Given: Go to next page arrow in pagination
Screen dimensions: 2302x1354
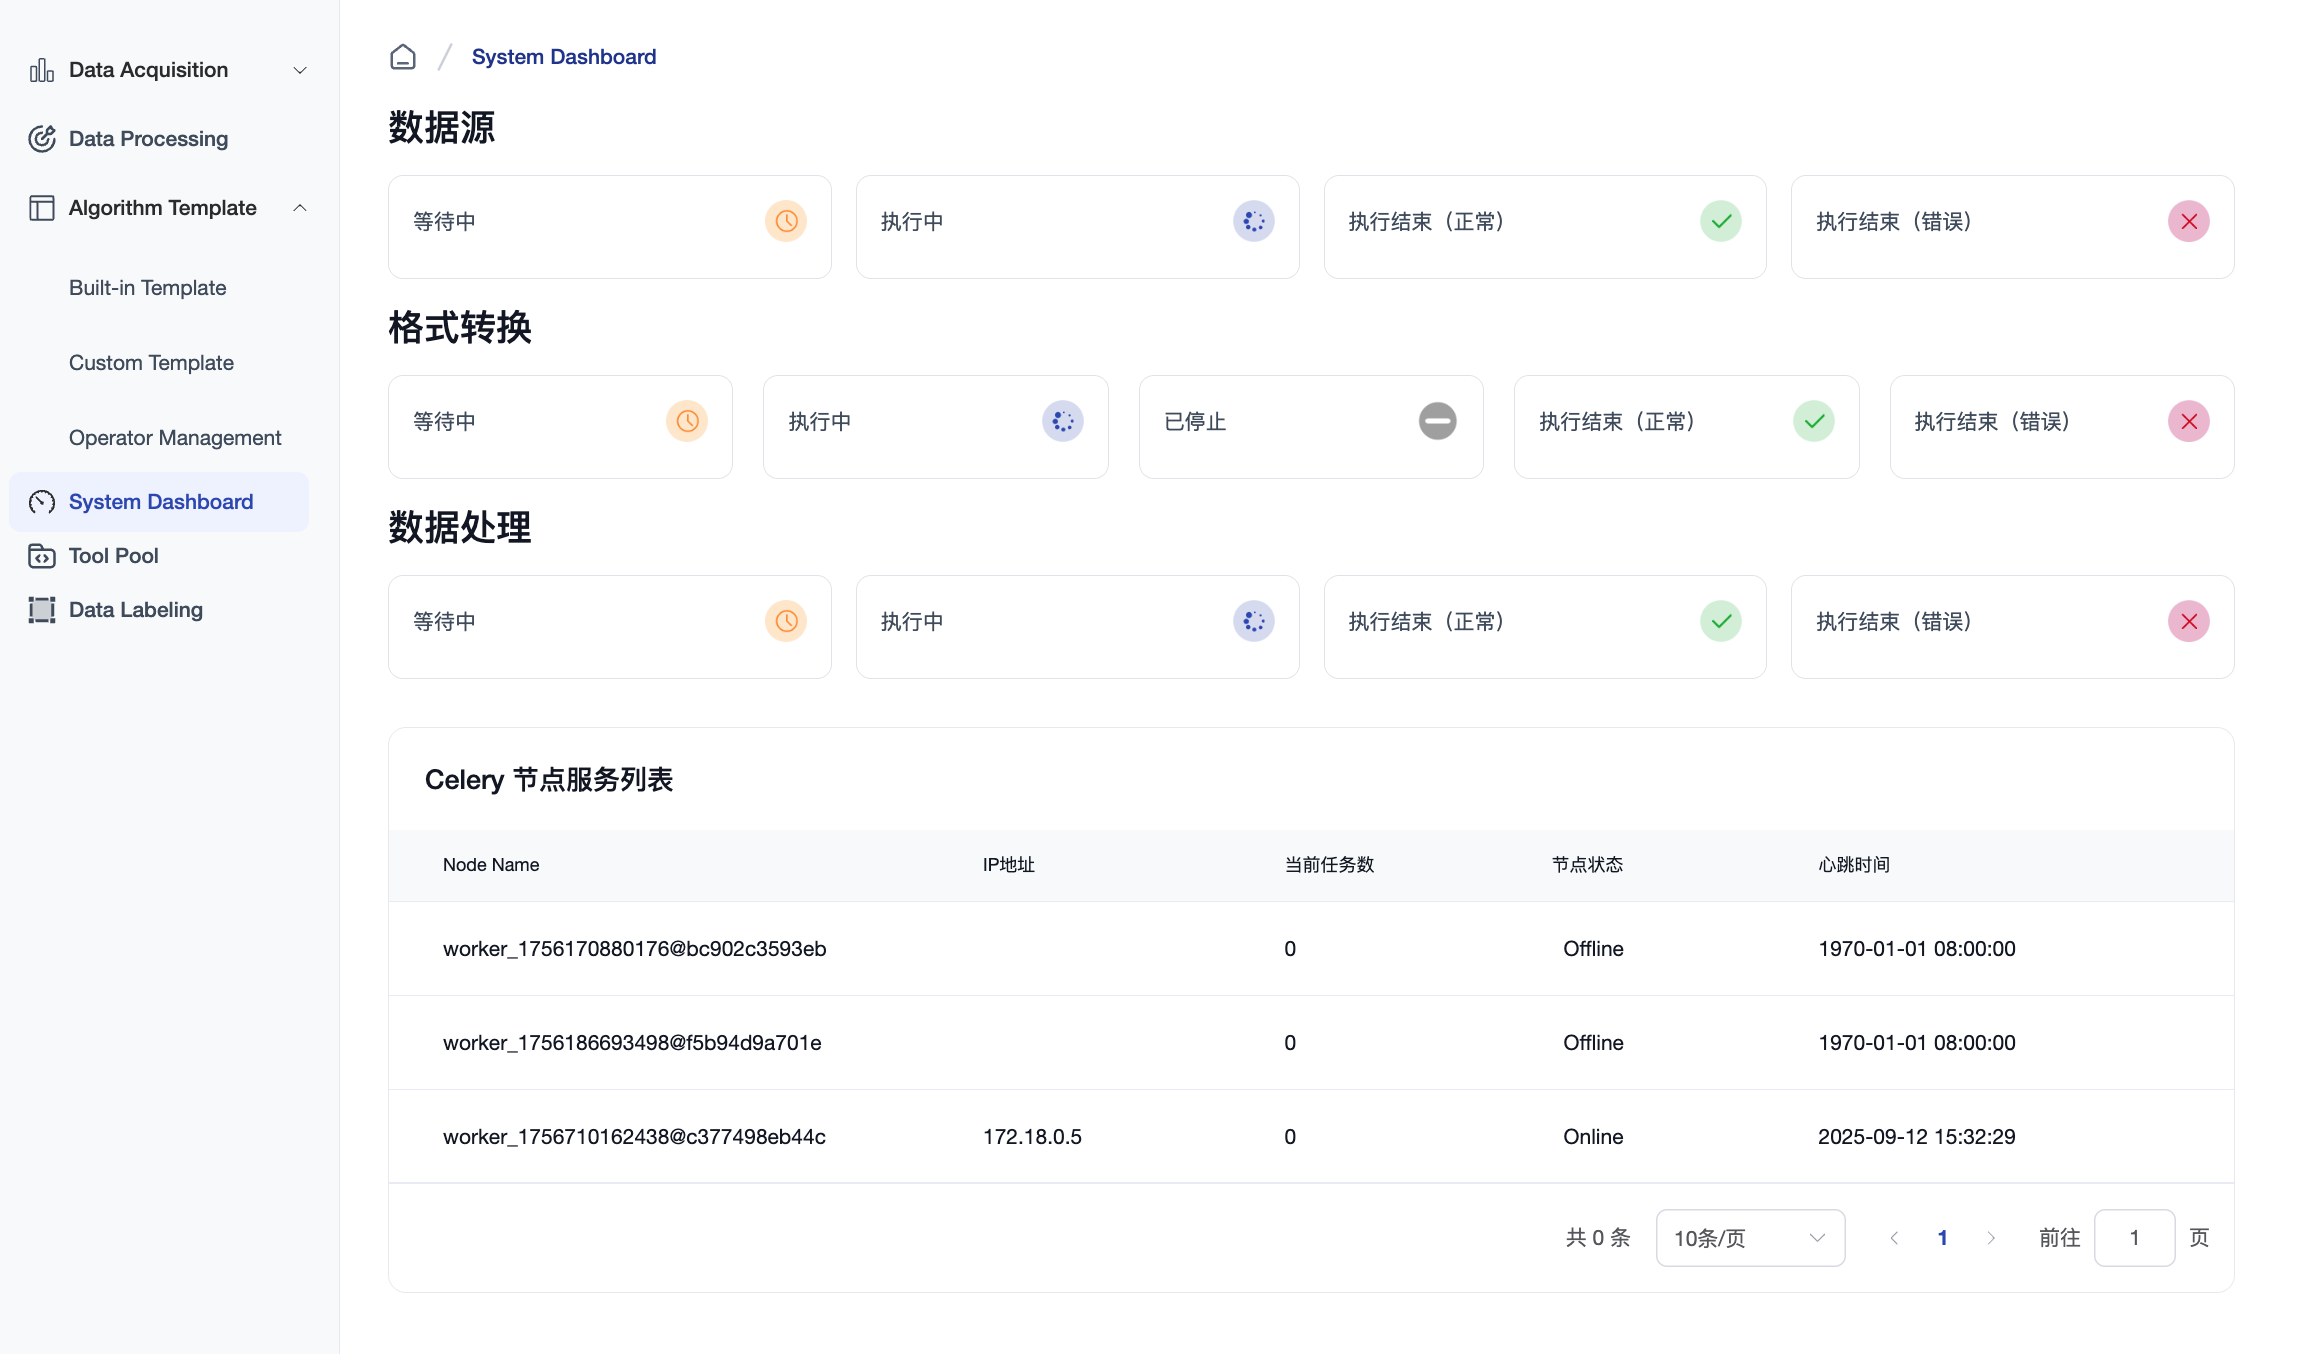Looking at the screenshot, I should pyautogui.click(x=1991, y=1238).
